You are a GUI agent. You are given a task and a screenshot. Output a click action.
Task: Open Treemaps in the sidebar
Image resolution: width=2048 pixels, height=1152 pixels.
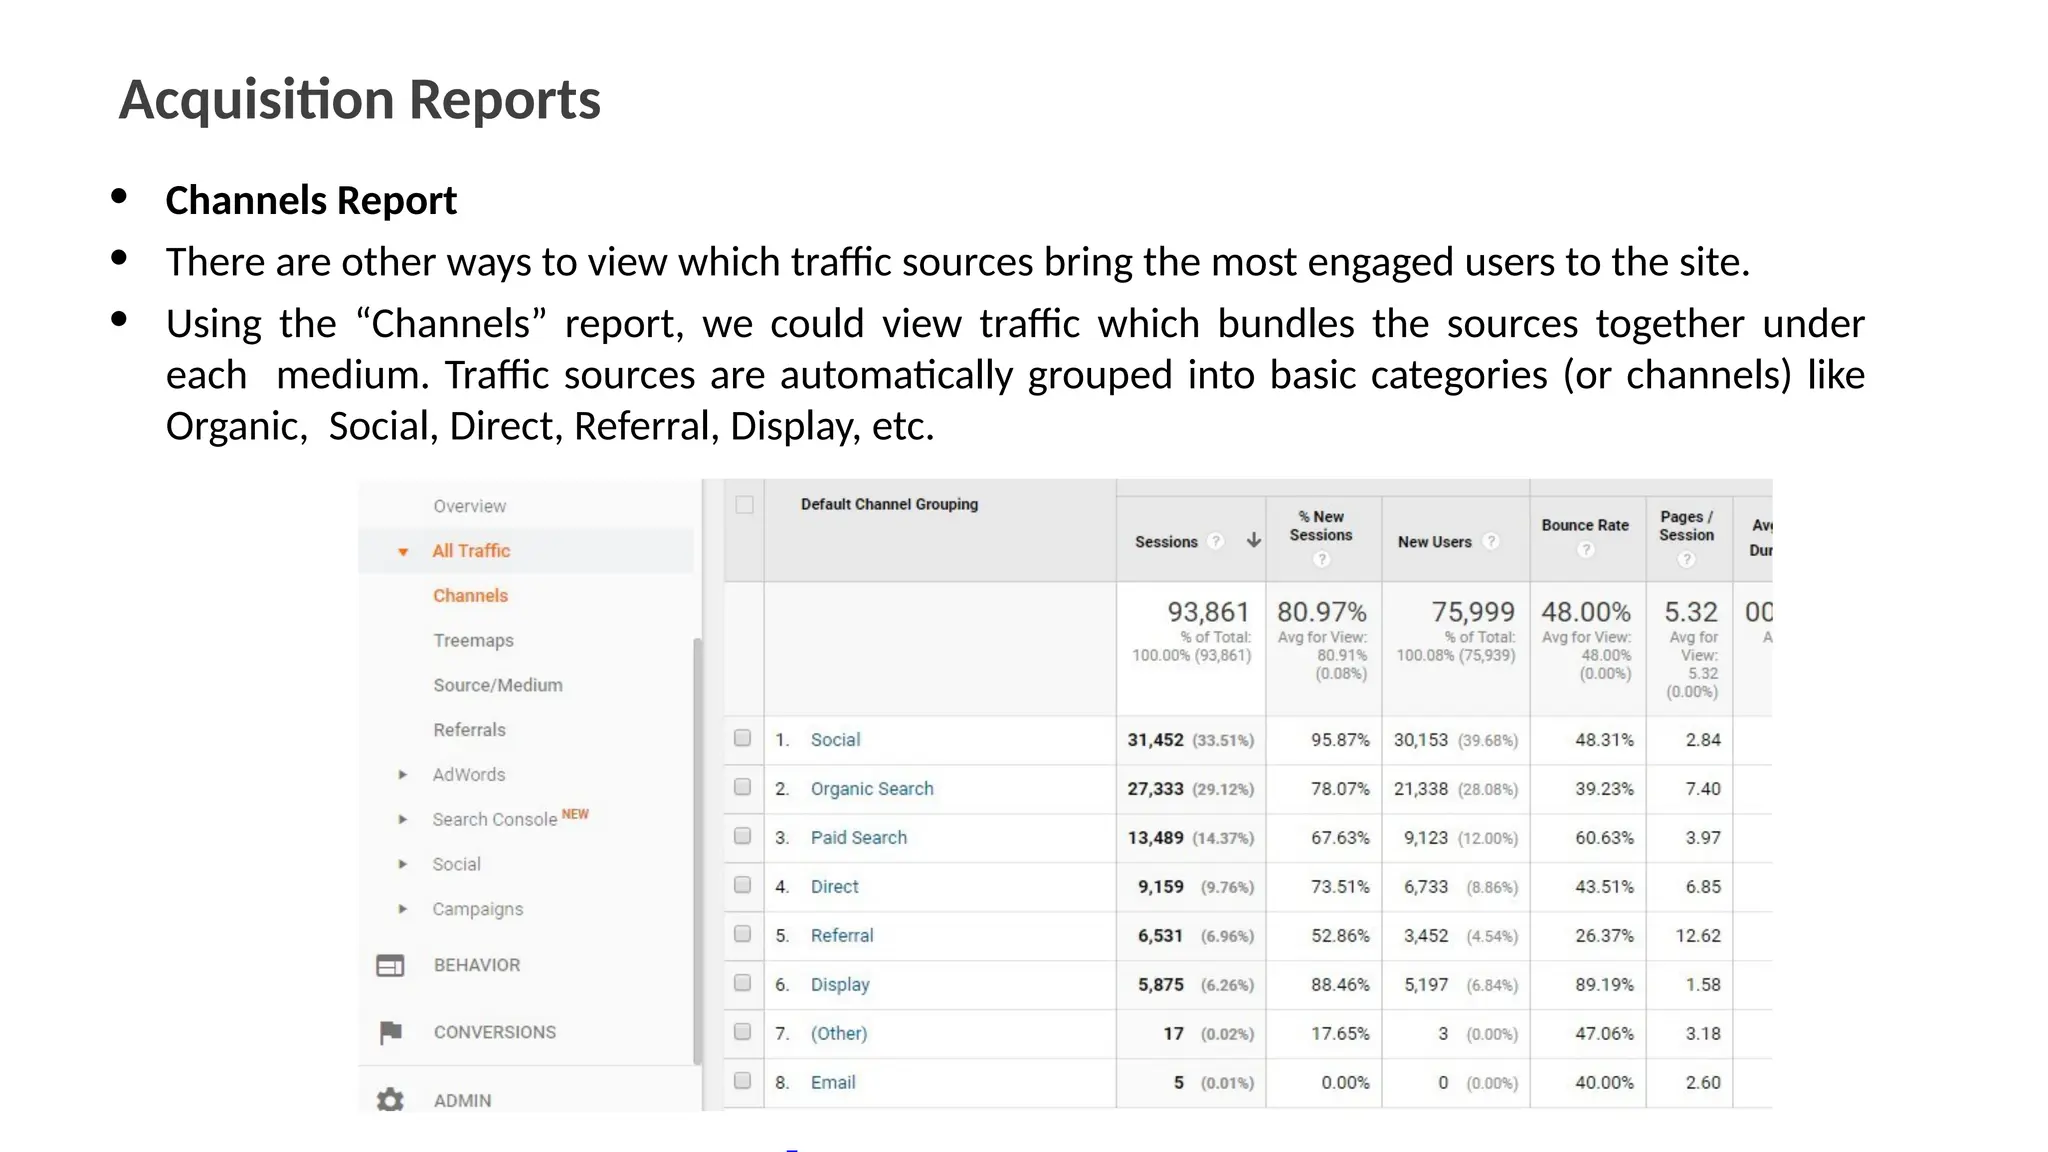(473, 641)
